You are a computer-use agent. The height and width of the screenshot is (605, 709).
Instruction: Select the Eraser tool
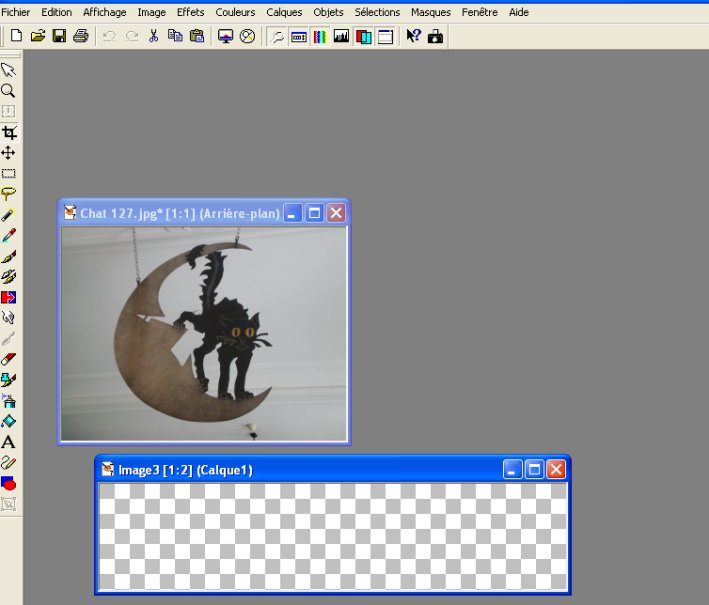pyautogui.click(x=9, y=359)
